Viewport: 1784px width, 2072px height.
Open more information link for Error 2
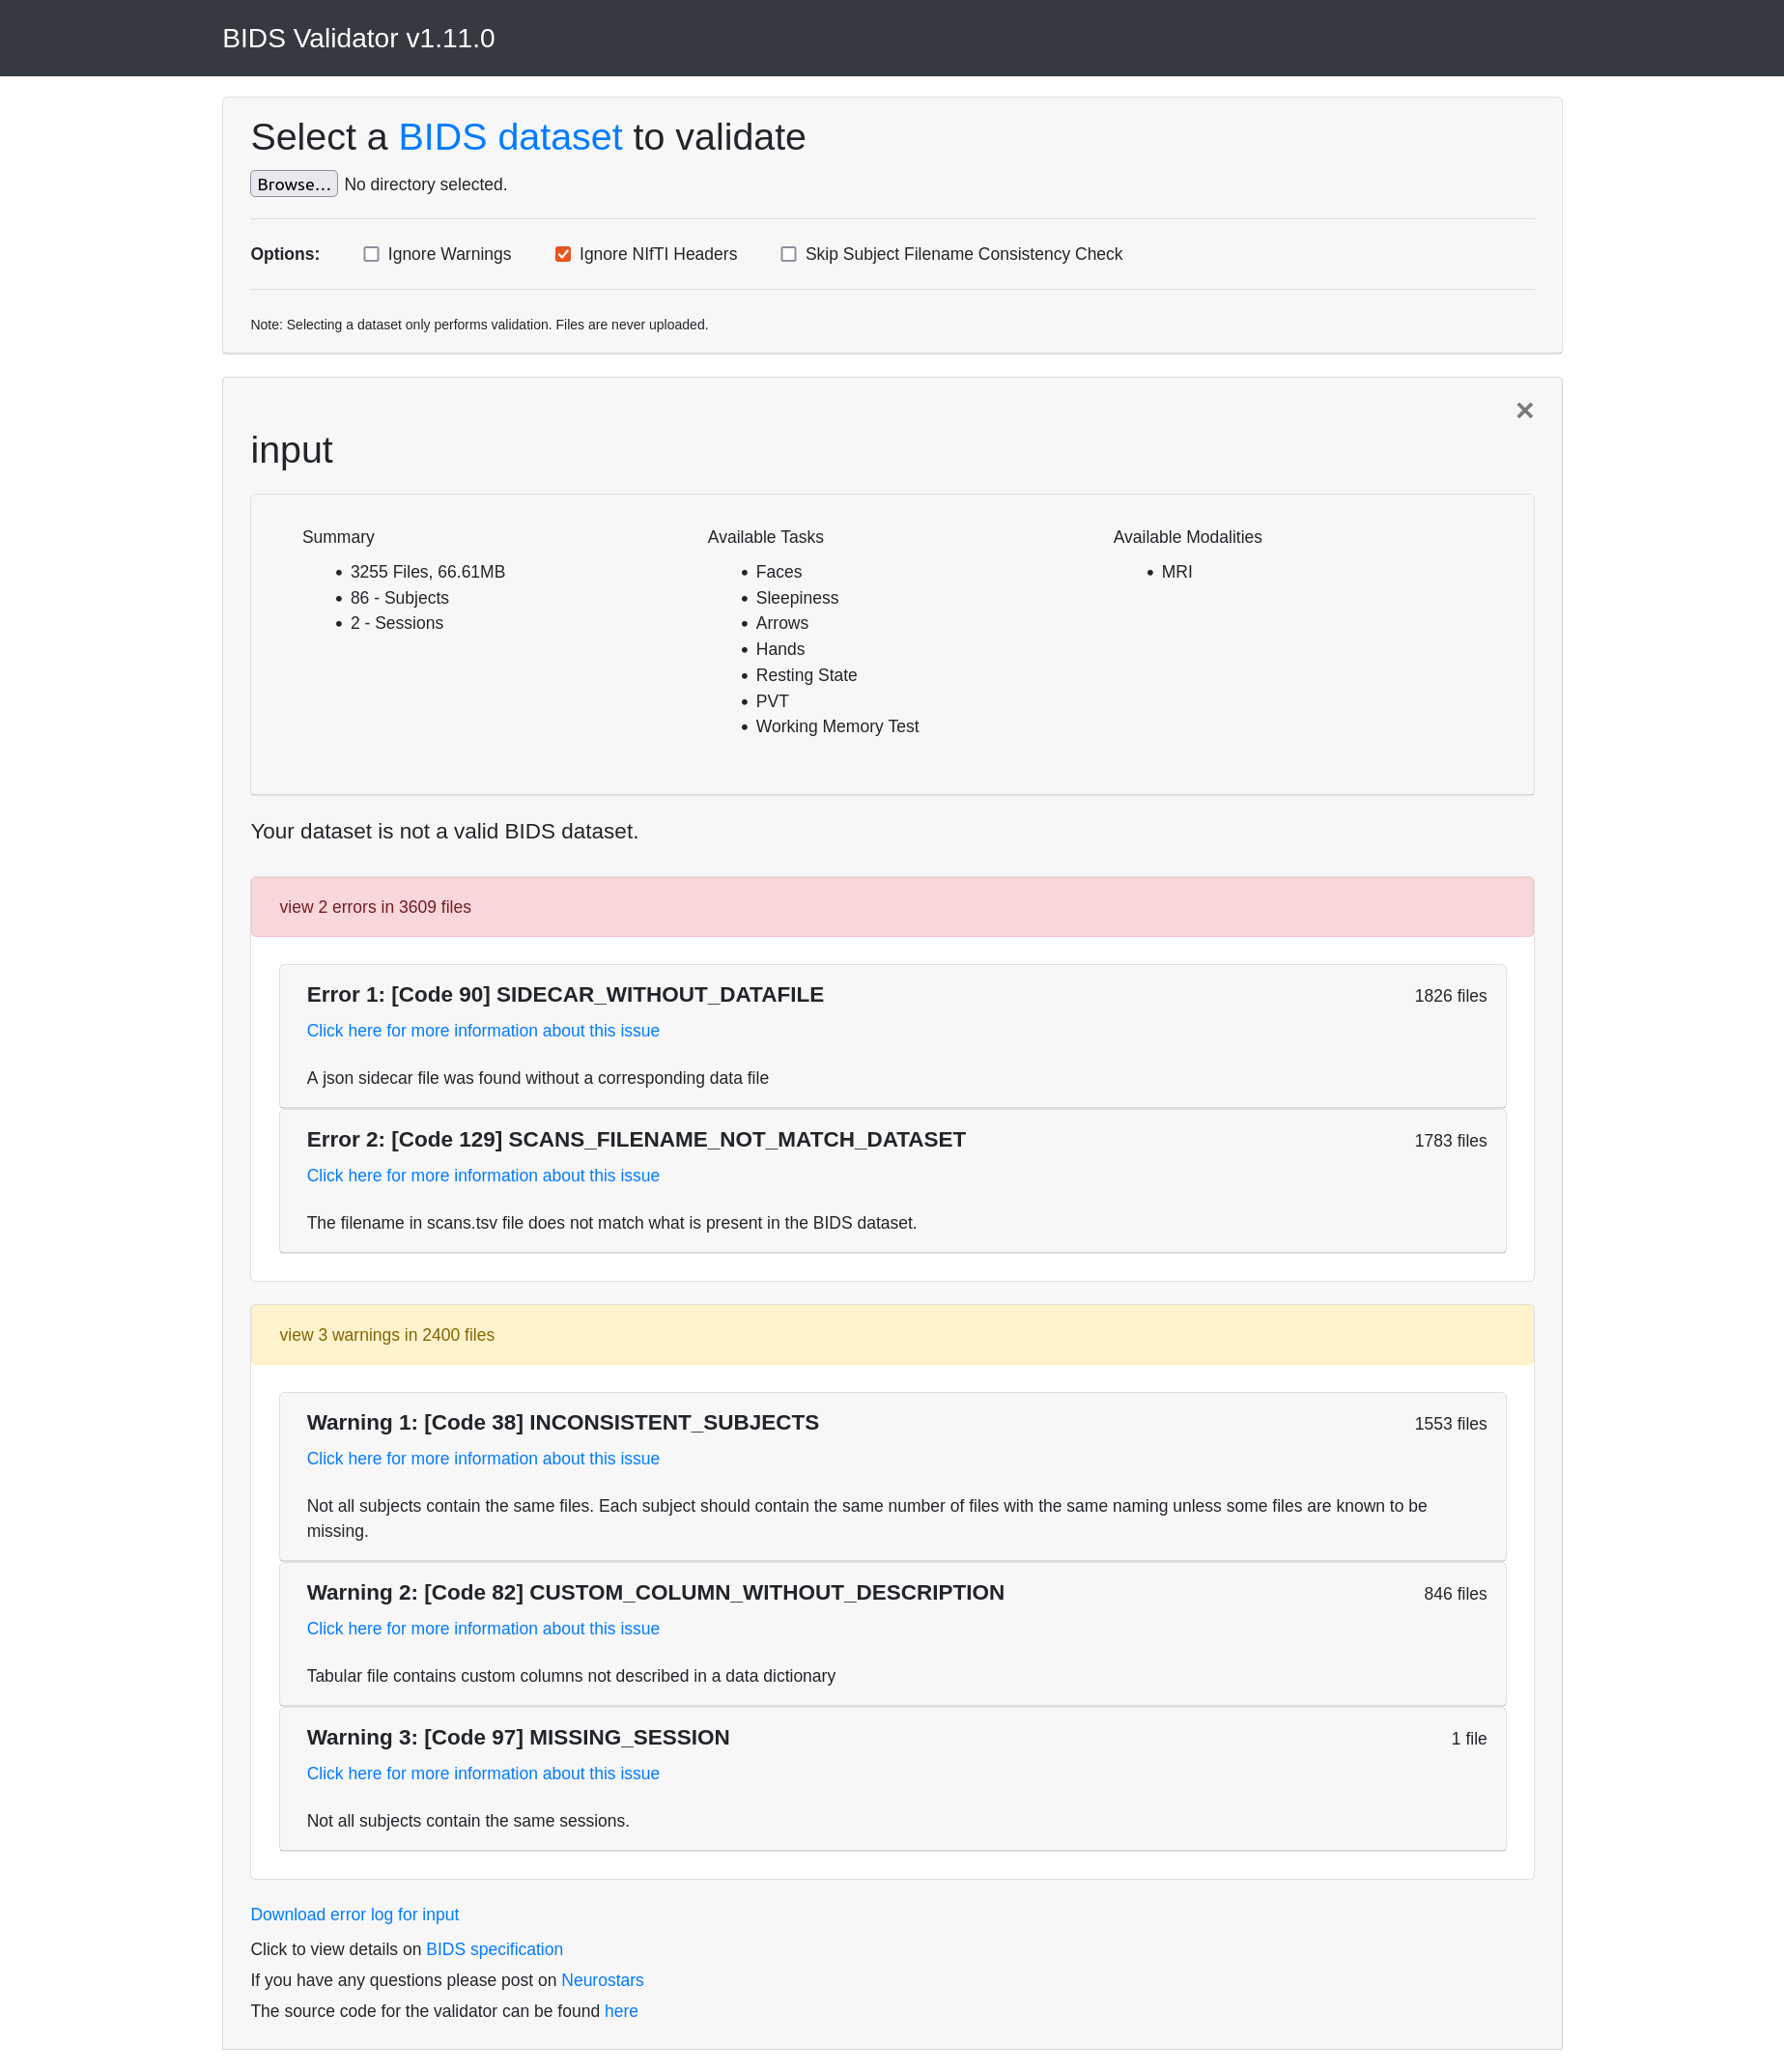[483, 1176]
